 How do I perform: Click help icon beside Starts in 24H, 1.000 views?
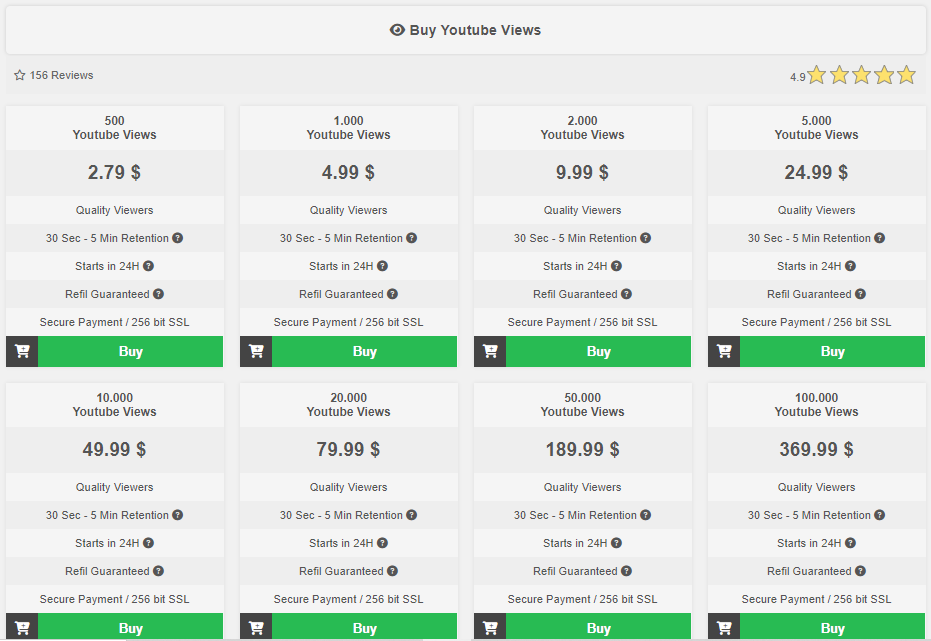point(383,266)
